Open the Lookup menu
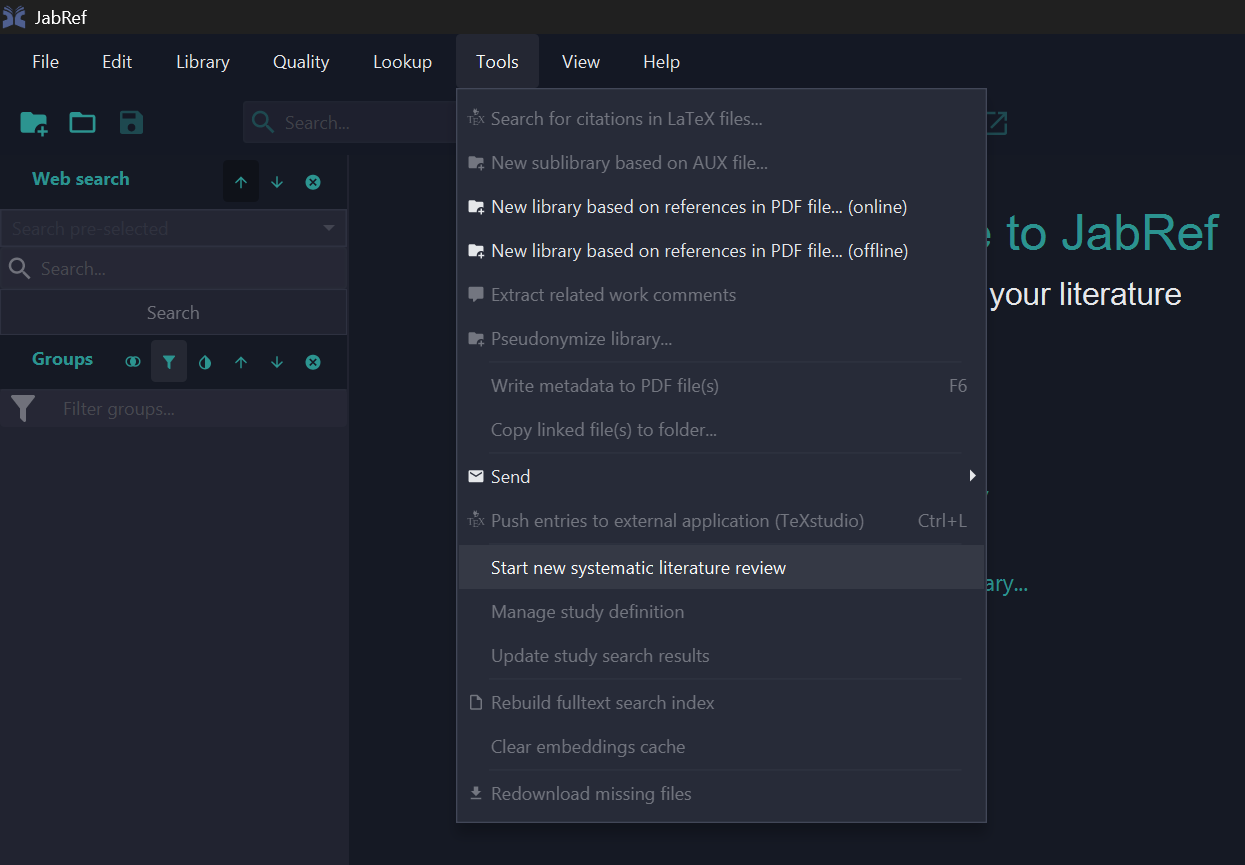 (402, 62)
